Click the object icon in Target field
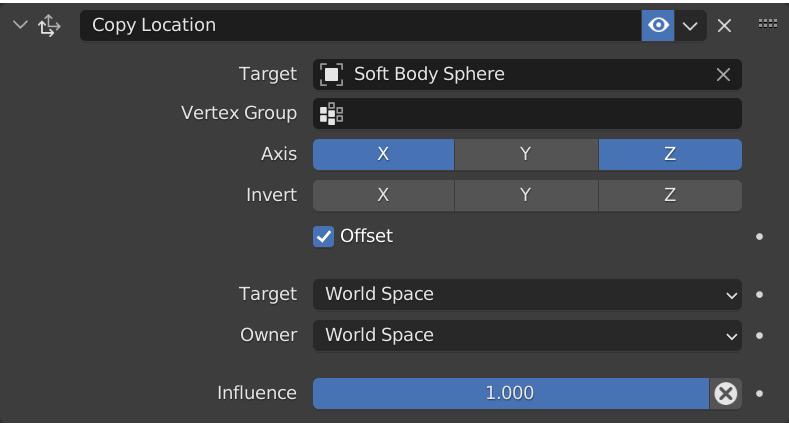The image size is (789, 427). coord(331,74)
